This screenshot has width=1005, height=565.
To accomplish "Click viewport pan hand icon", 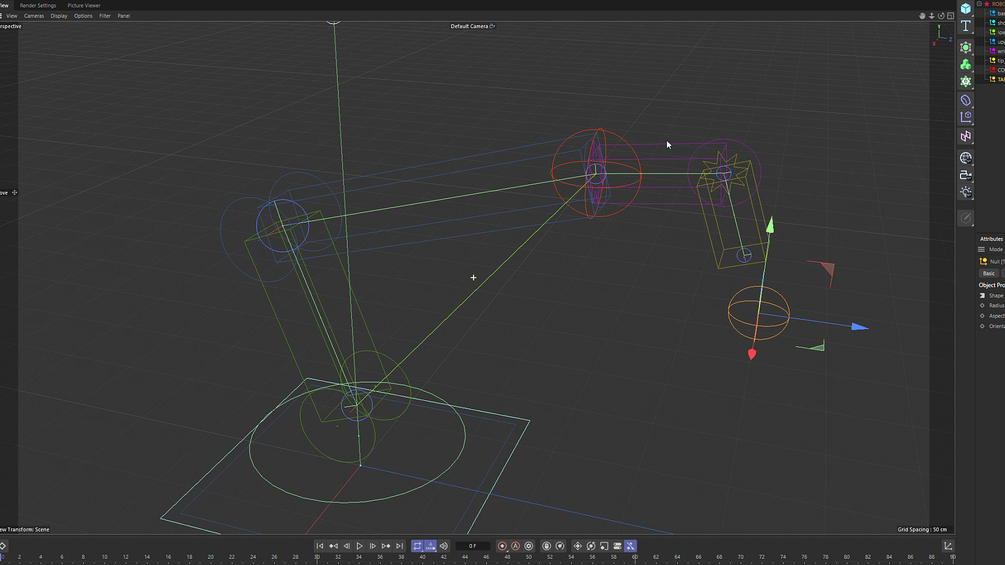I will [922, 16].
